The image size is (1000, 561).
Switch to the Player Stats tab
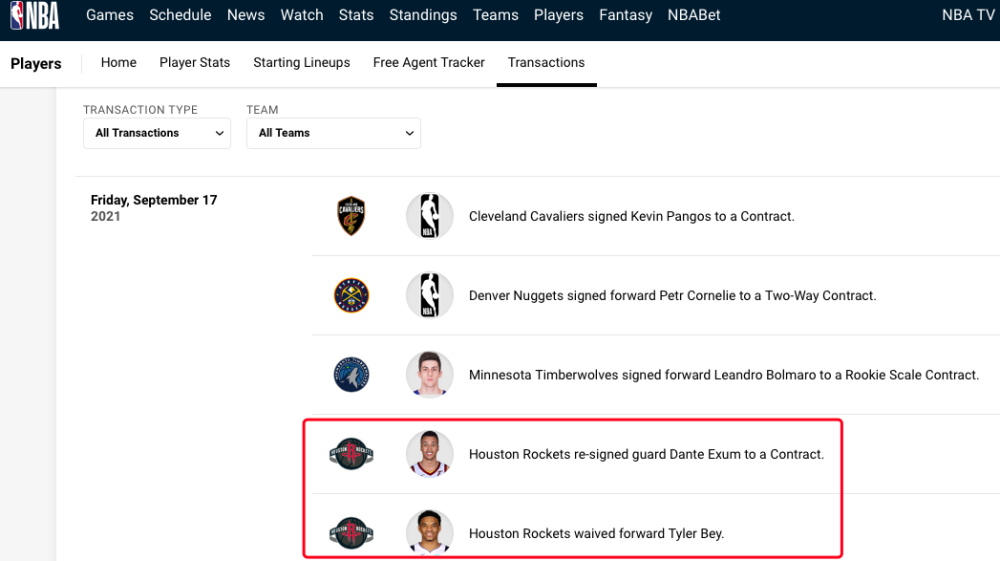pyautogui.click(x=195, y=62)
